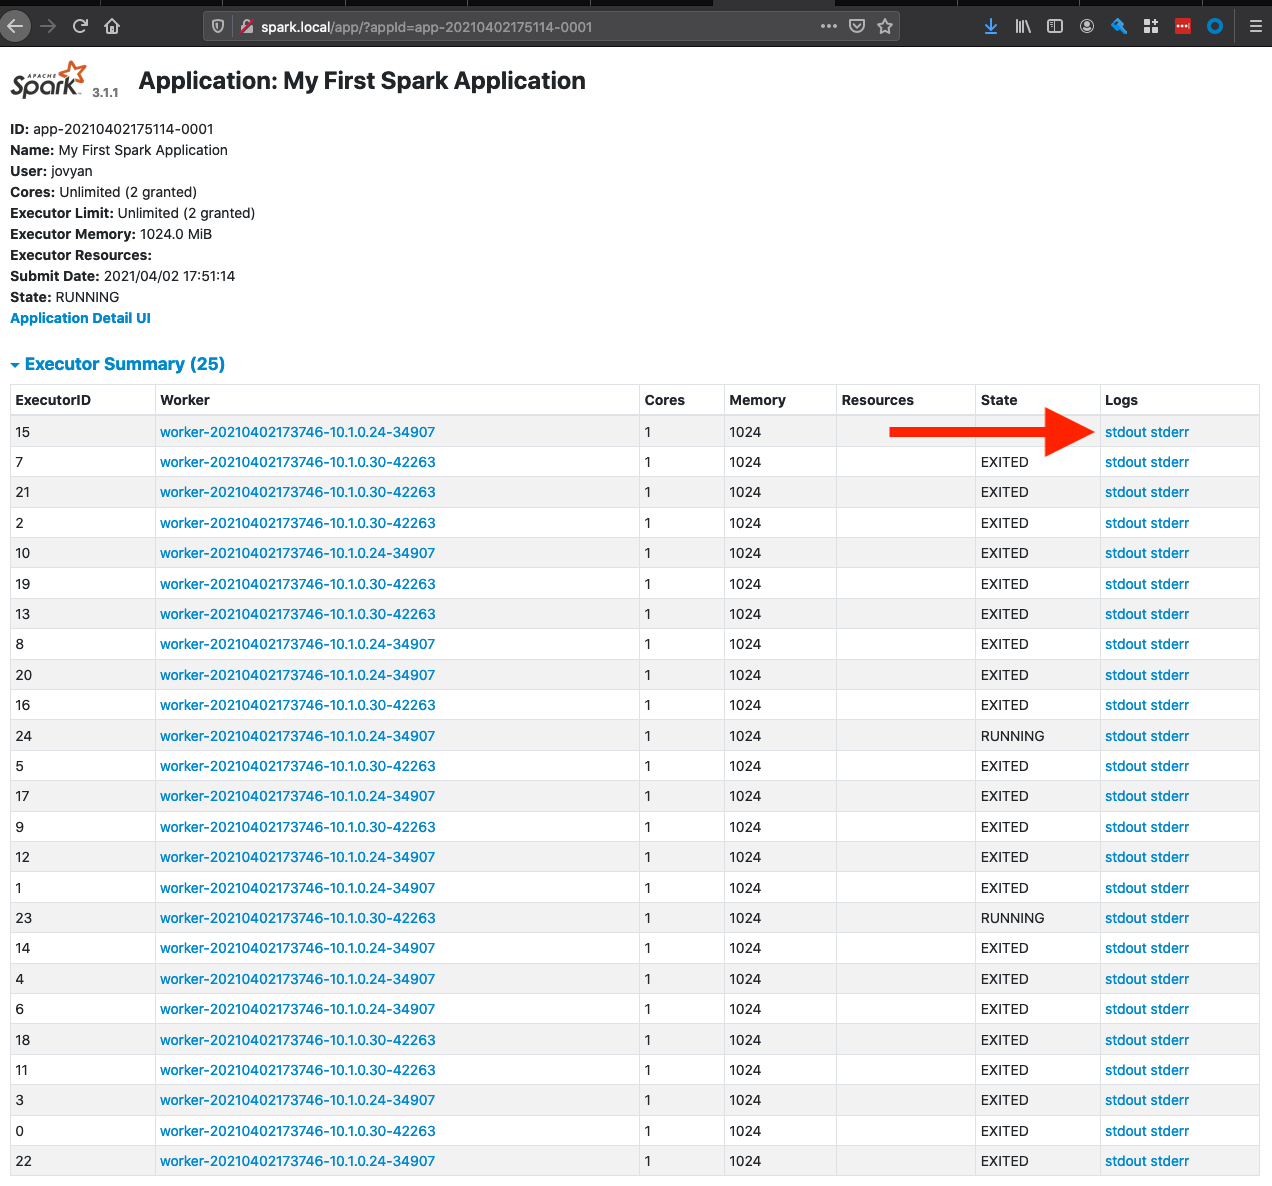Click the Apache Spark logo
The height and width of the screenshot is (1186, 1272).
(46, 78)
